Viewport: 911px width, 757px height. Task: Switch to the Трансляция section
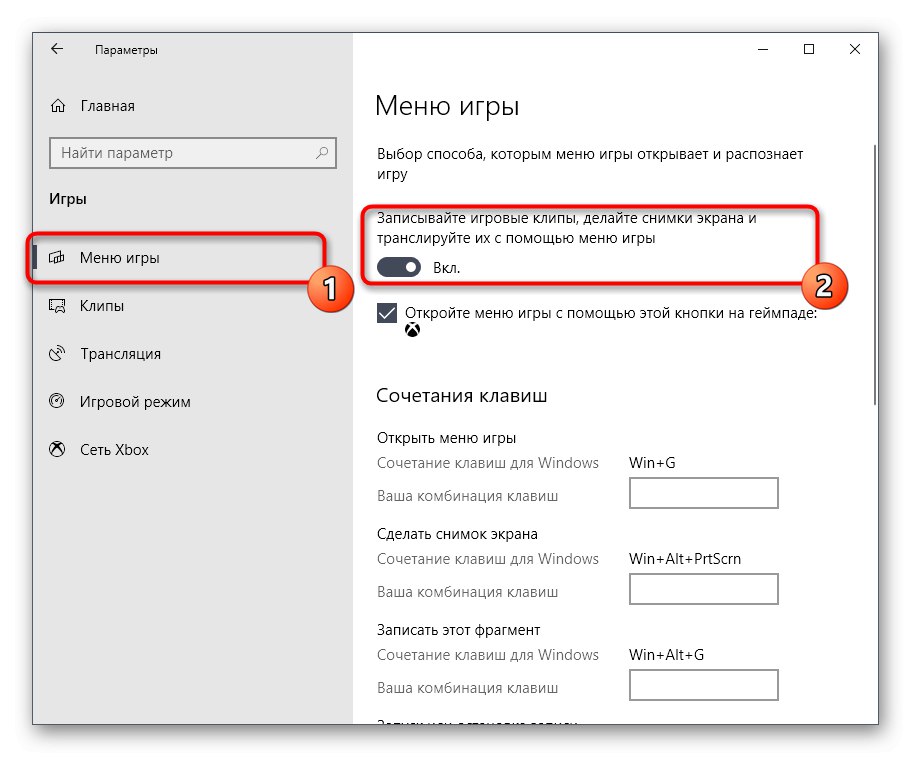coord(120,354)
